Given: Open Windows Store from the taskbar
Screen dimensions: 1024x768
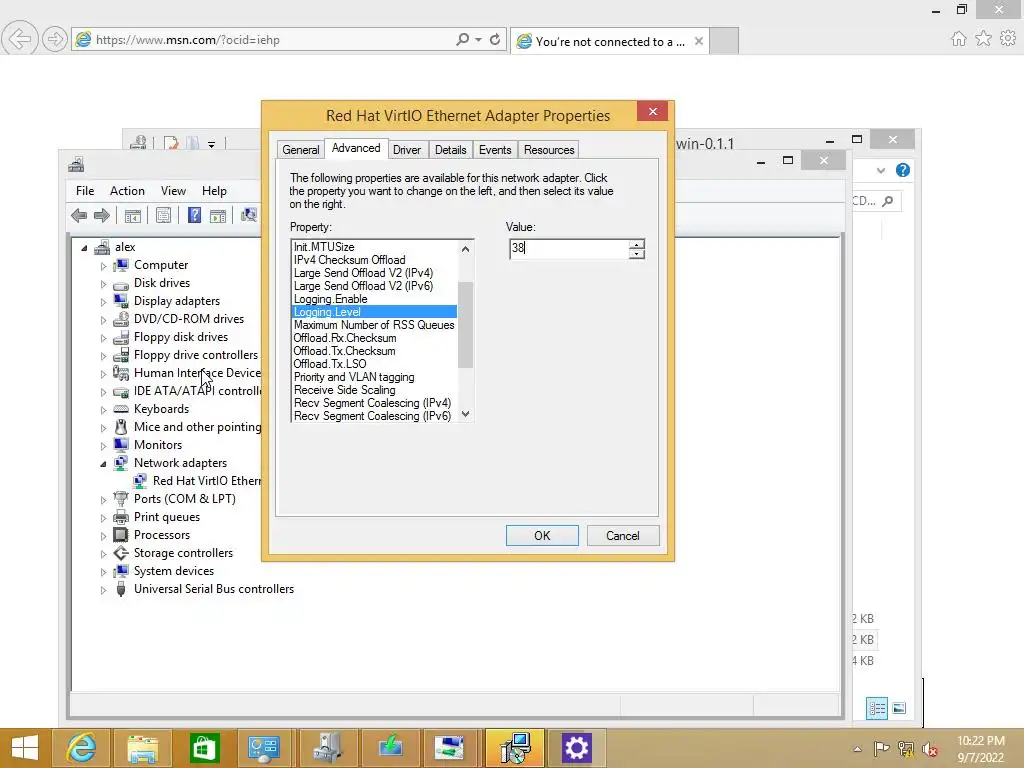Looking at the screenshot, I should point(204,748).
